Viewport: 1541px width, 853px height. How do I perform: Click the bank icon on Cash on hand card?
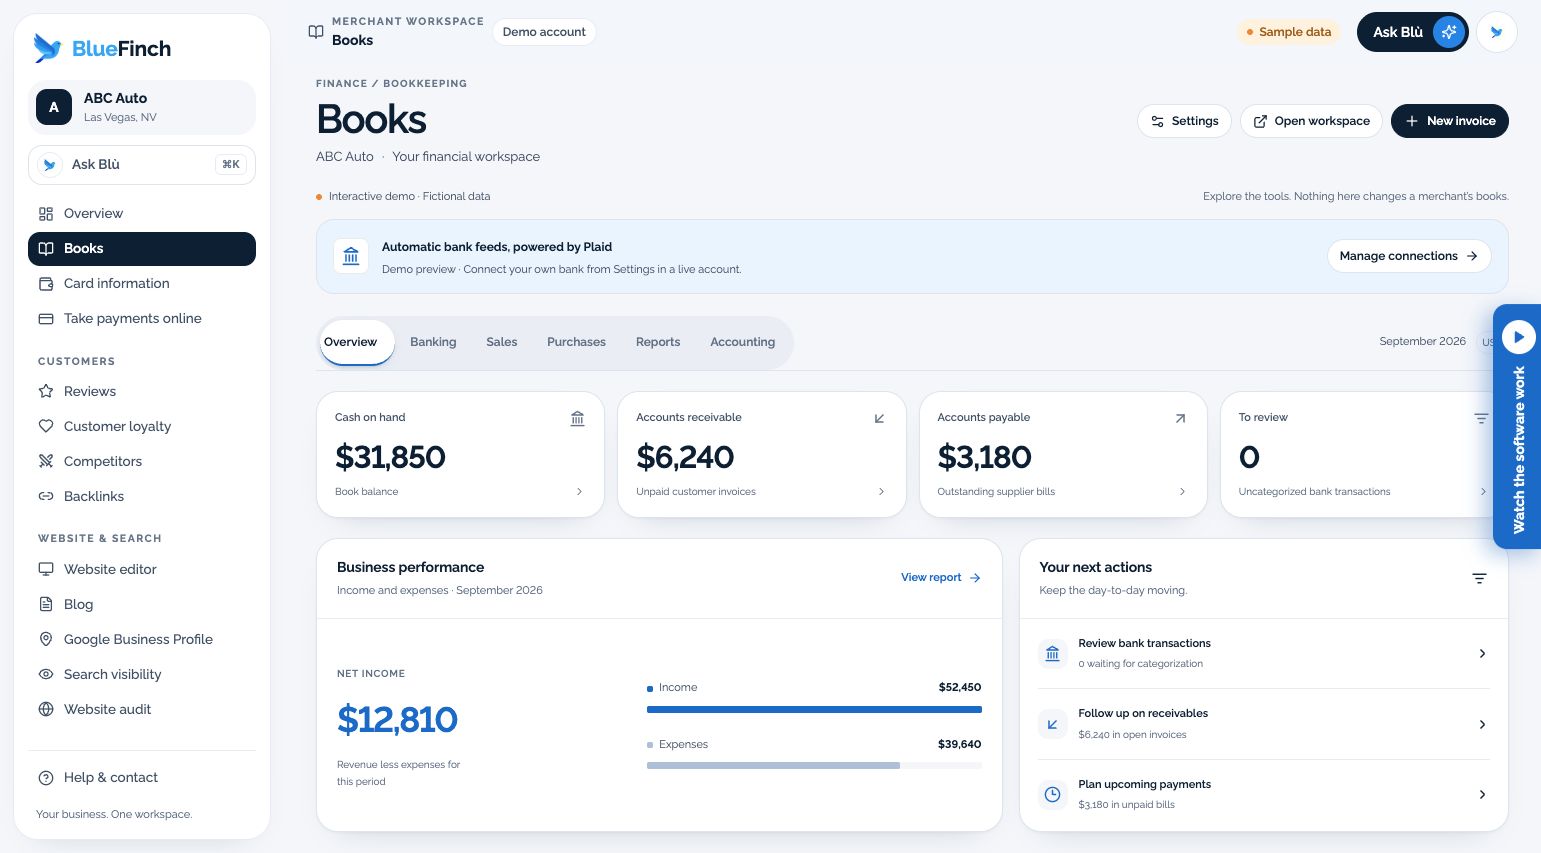coord(577,418)
